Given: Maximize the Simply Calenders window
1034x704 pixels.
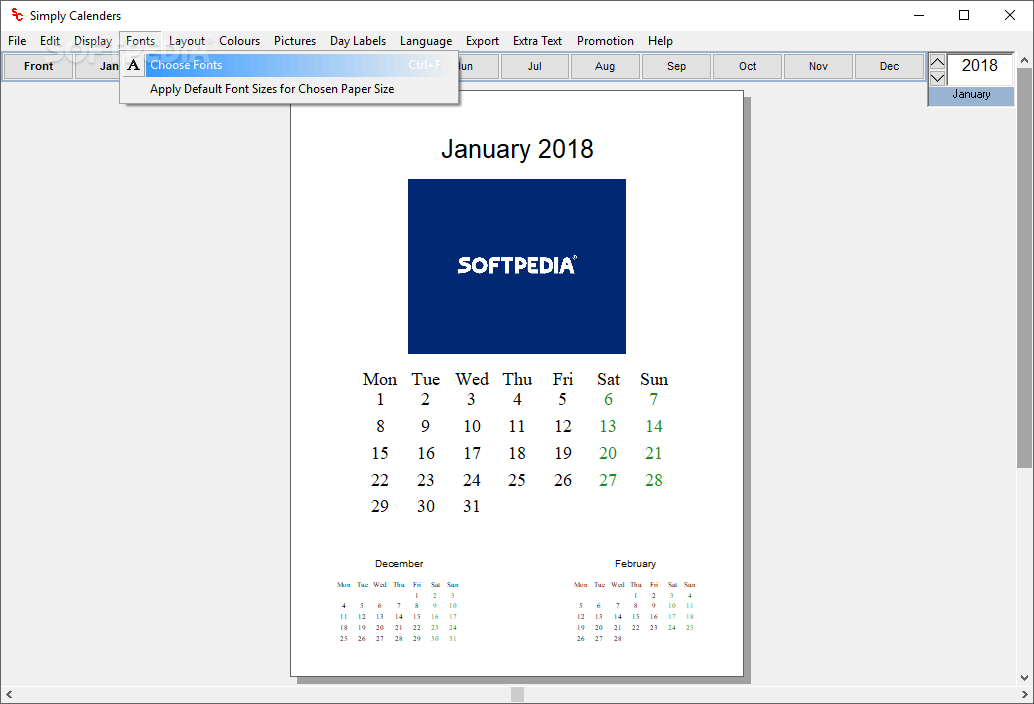Looking at the screenshot, I should tap(964, 15).
